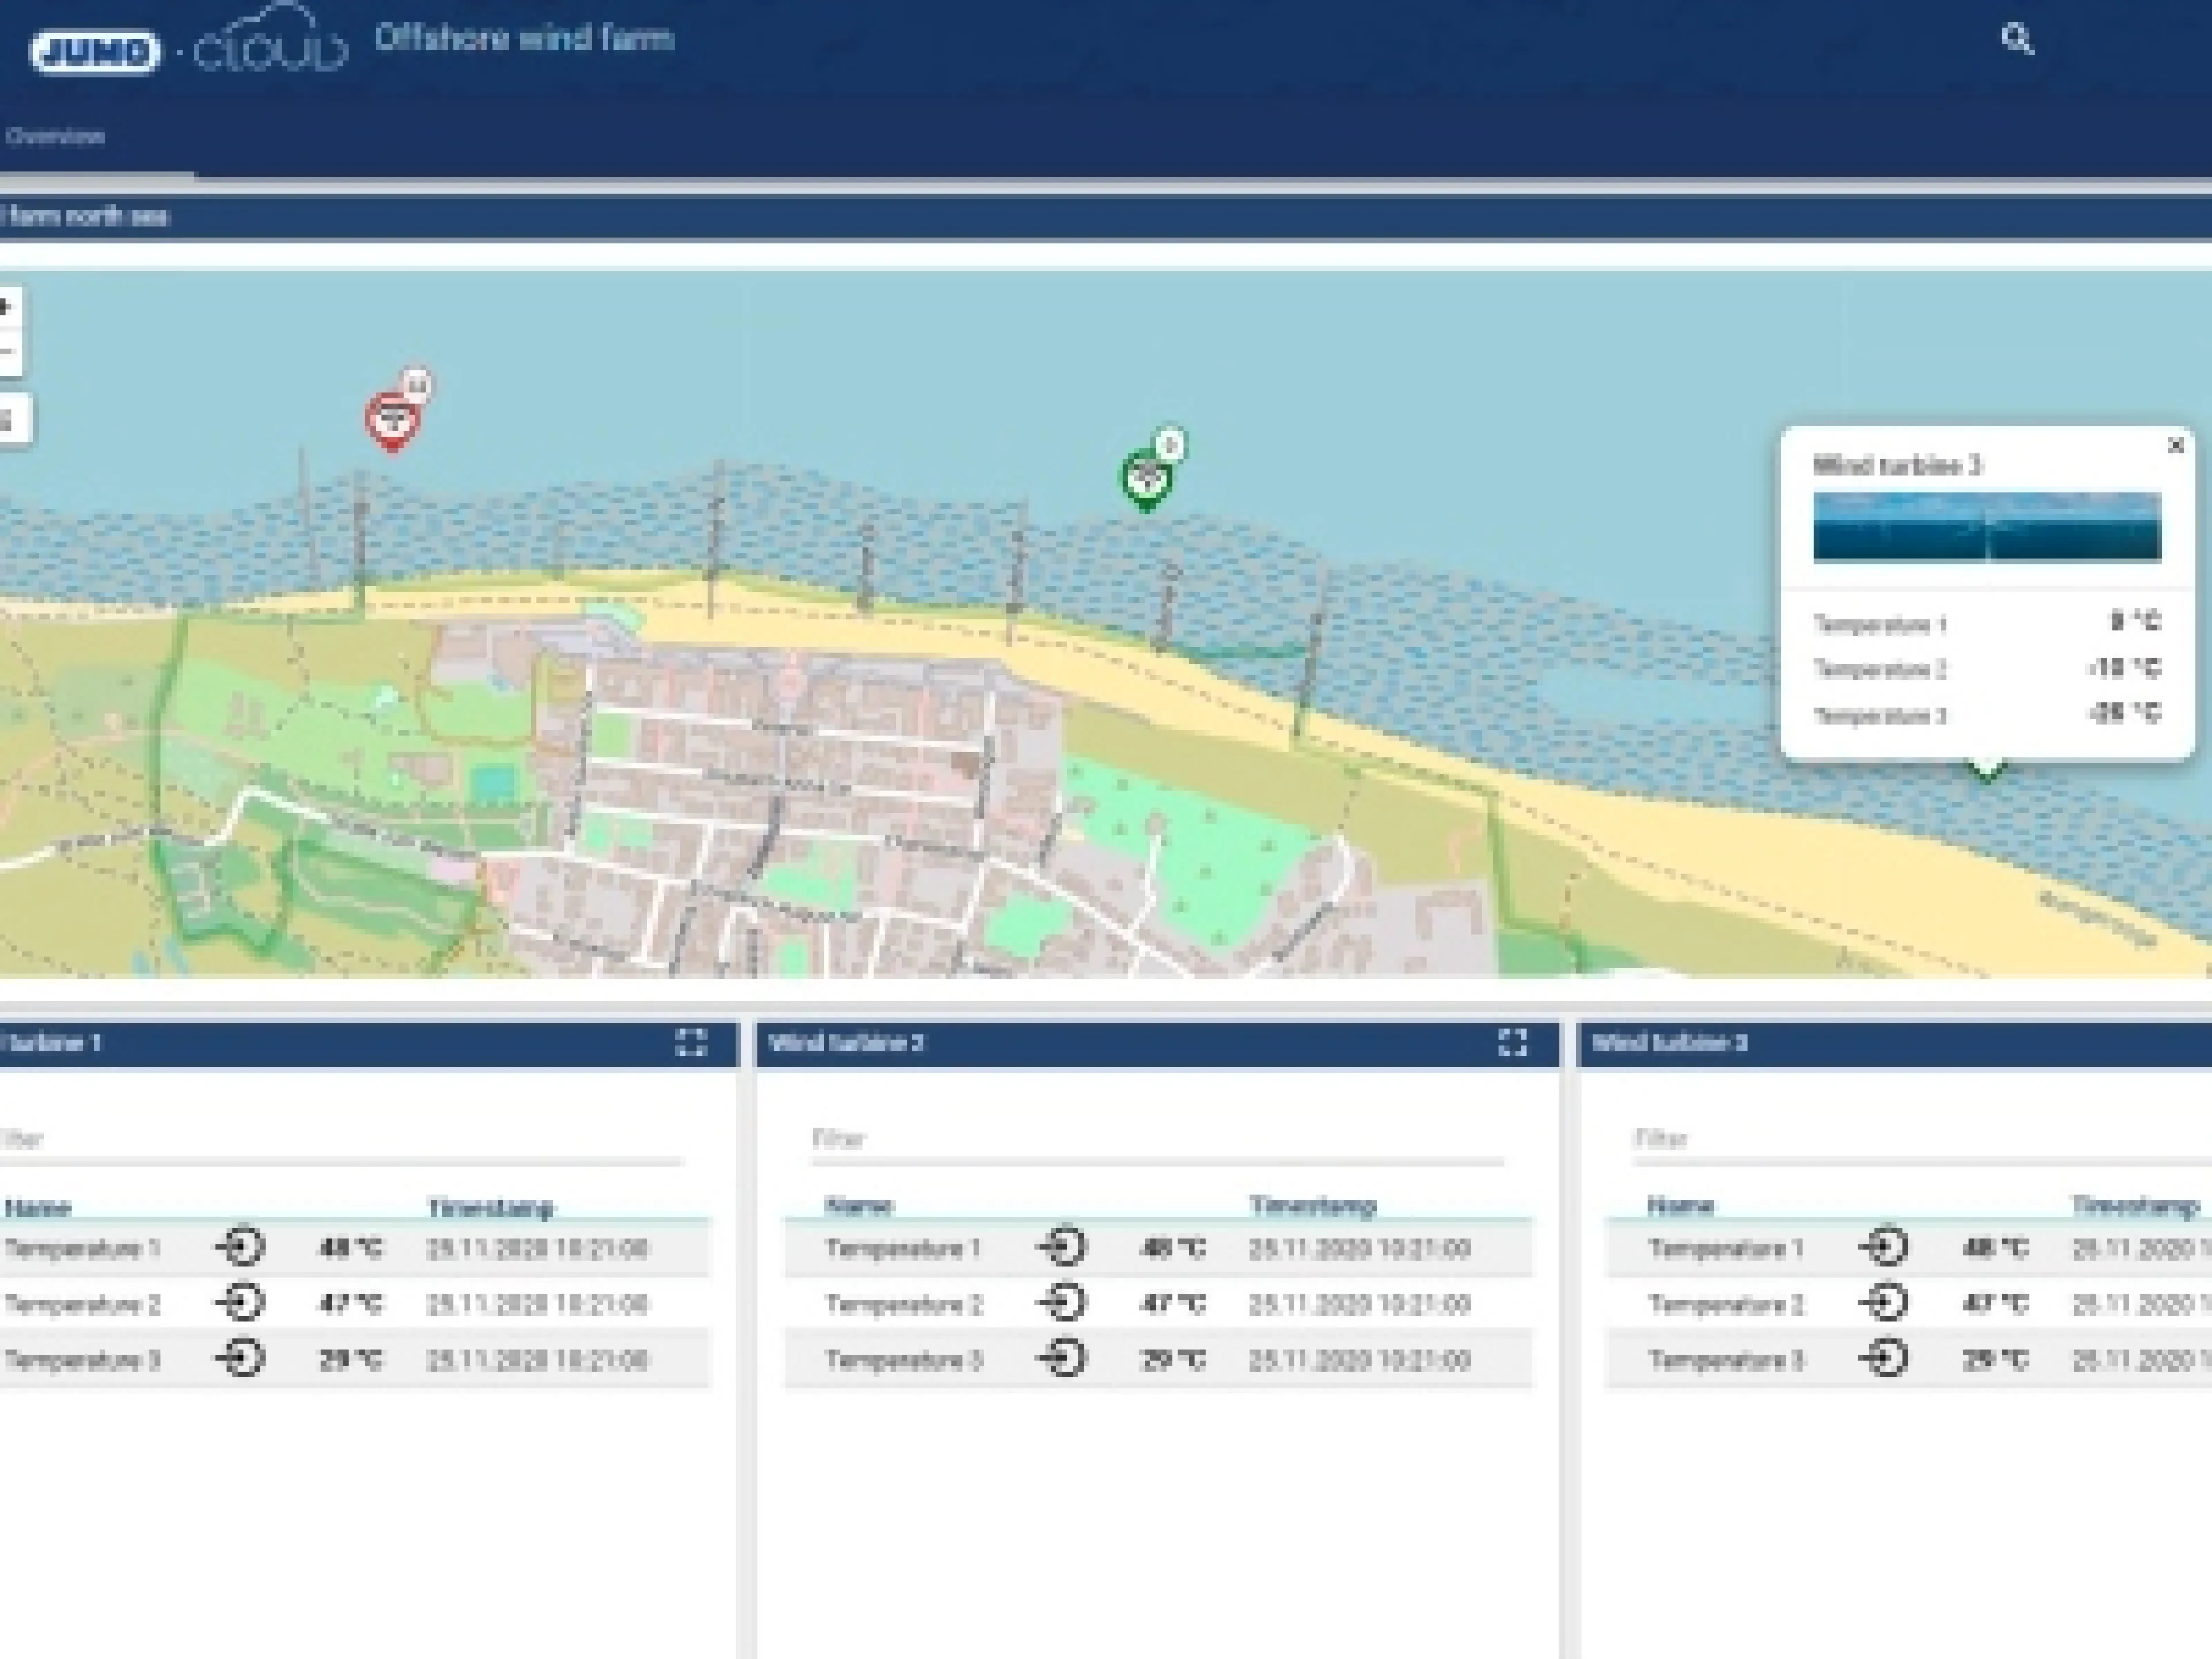Open the Wind turbine 3 popup image
2212x1659 pixels.
(1987, 527)
